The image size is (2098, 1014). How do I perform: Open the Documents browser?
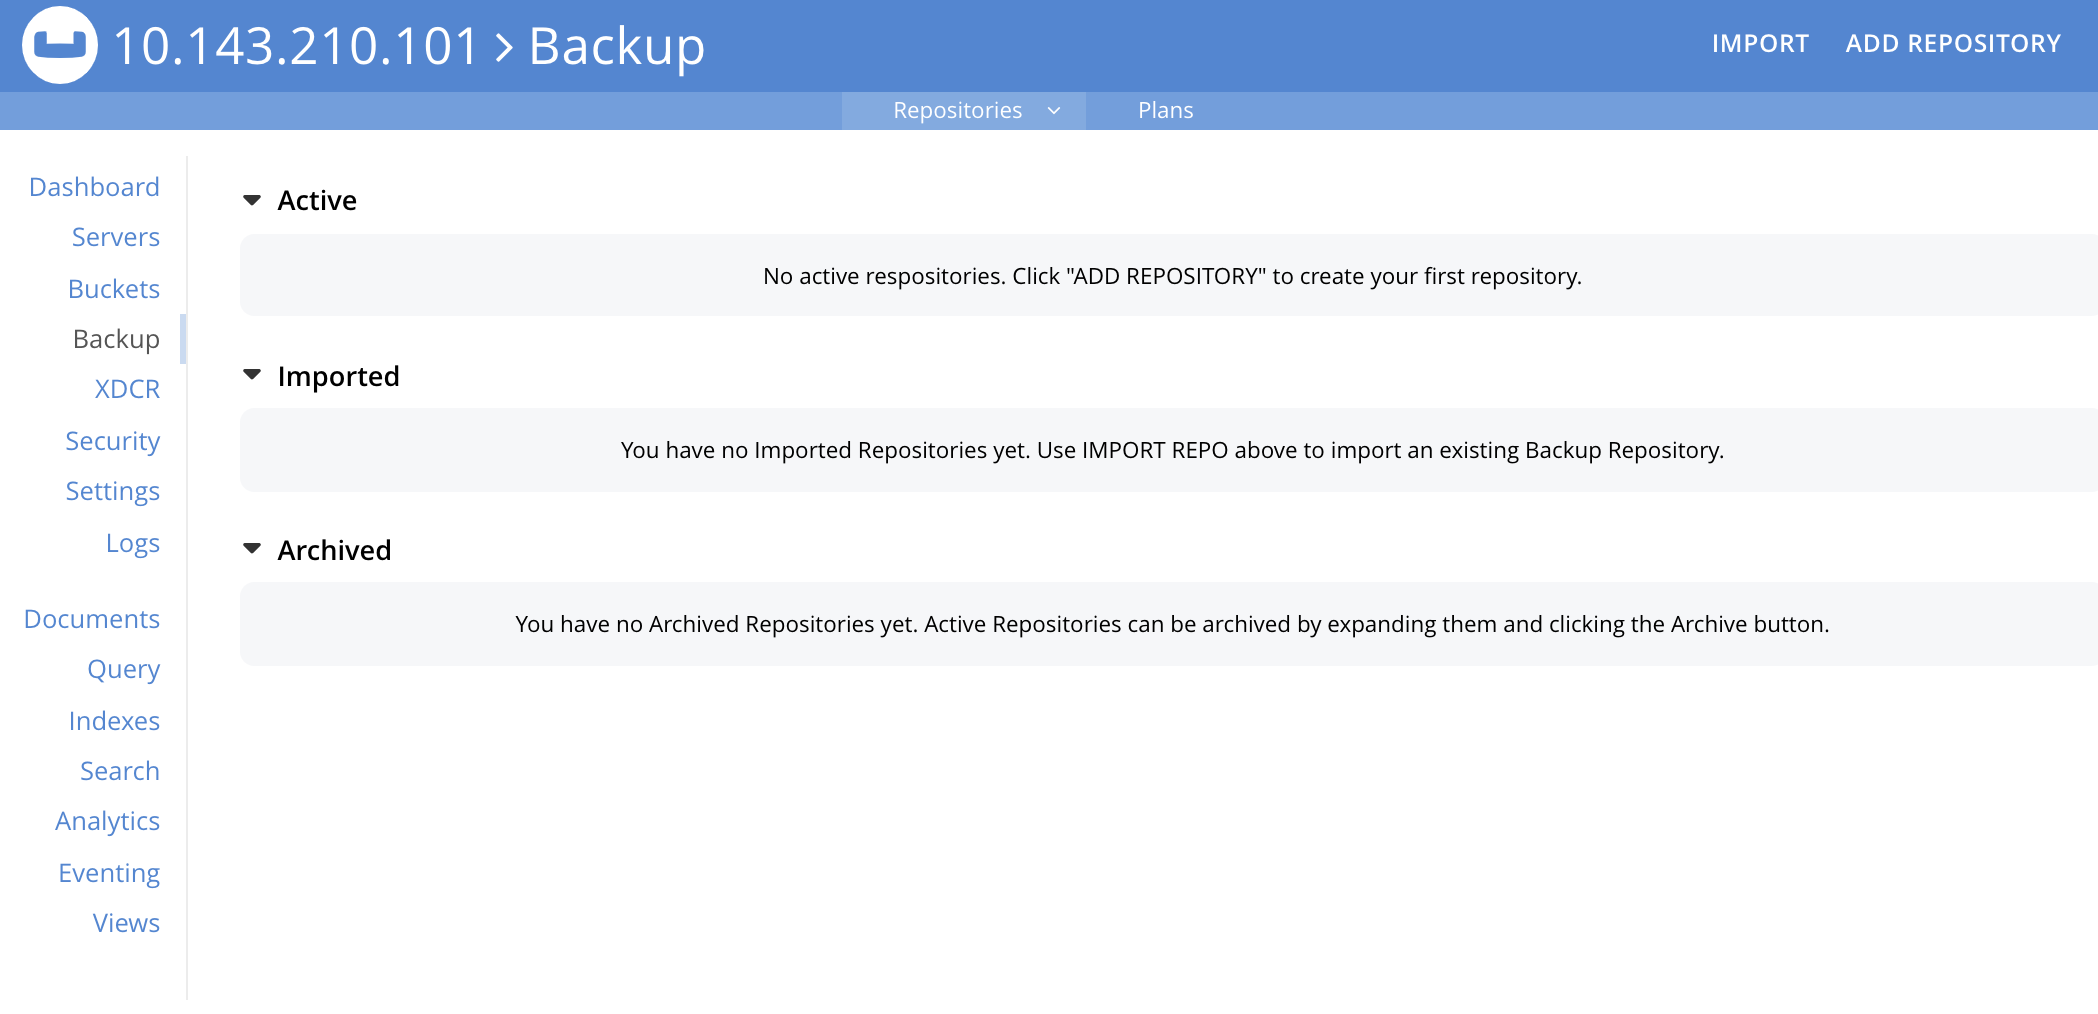tap(91, 619)
